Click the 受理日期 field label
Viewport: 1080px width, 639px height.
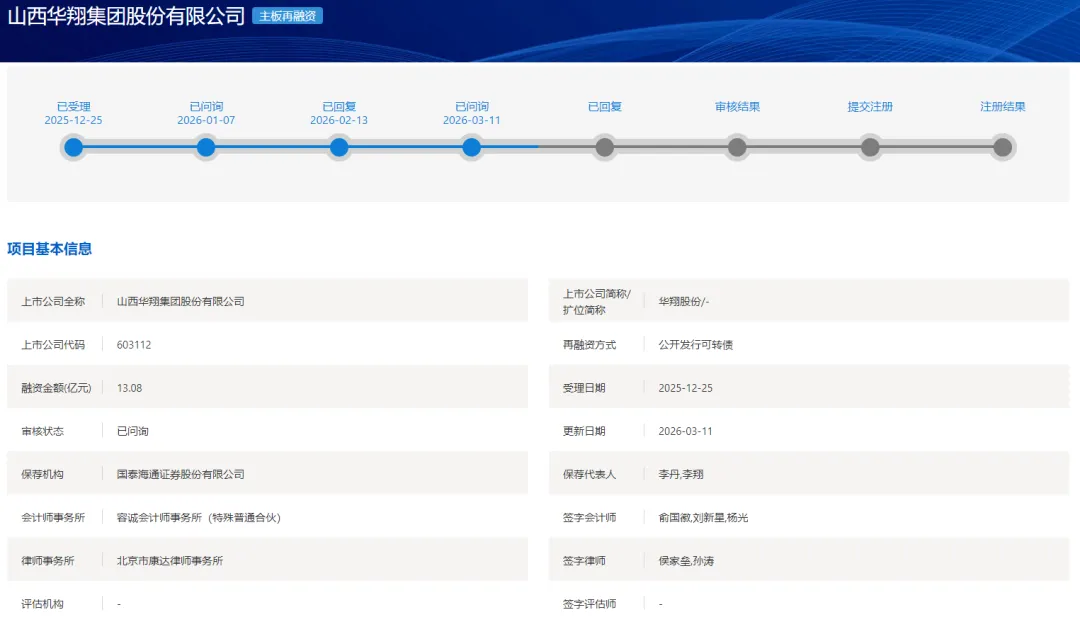(584, 388)
